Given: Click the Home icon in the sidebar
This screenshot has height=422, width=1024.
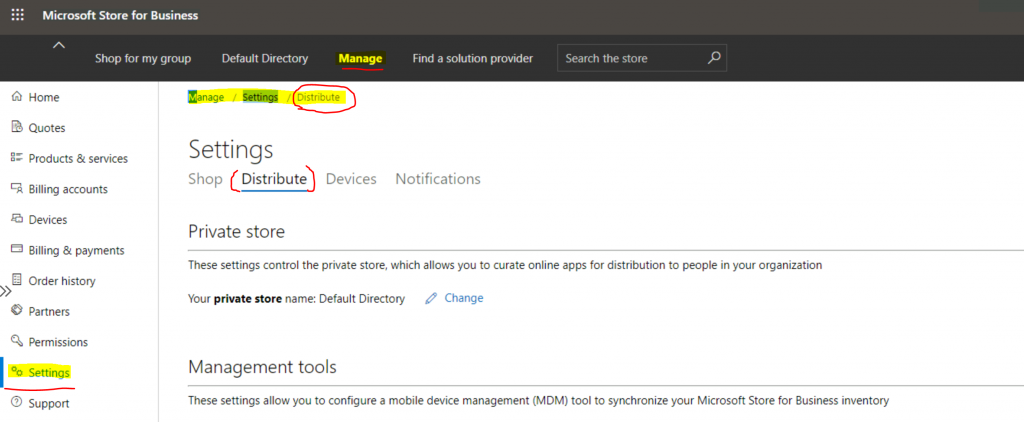Looking at the screenshot, I should coord(17,97).
